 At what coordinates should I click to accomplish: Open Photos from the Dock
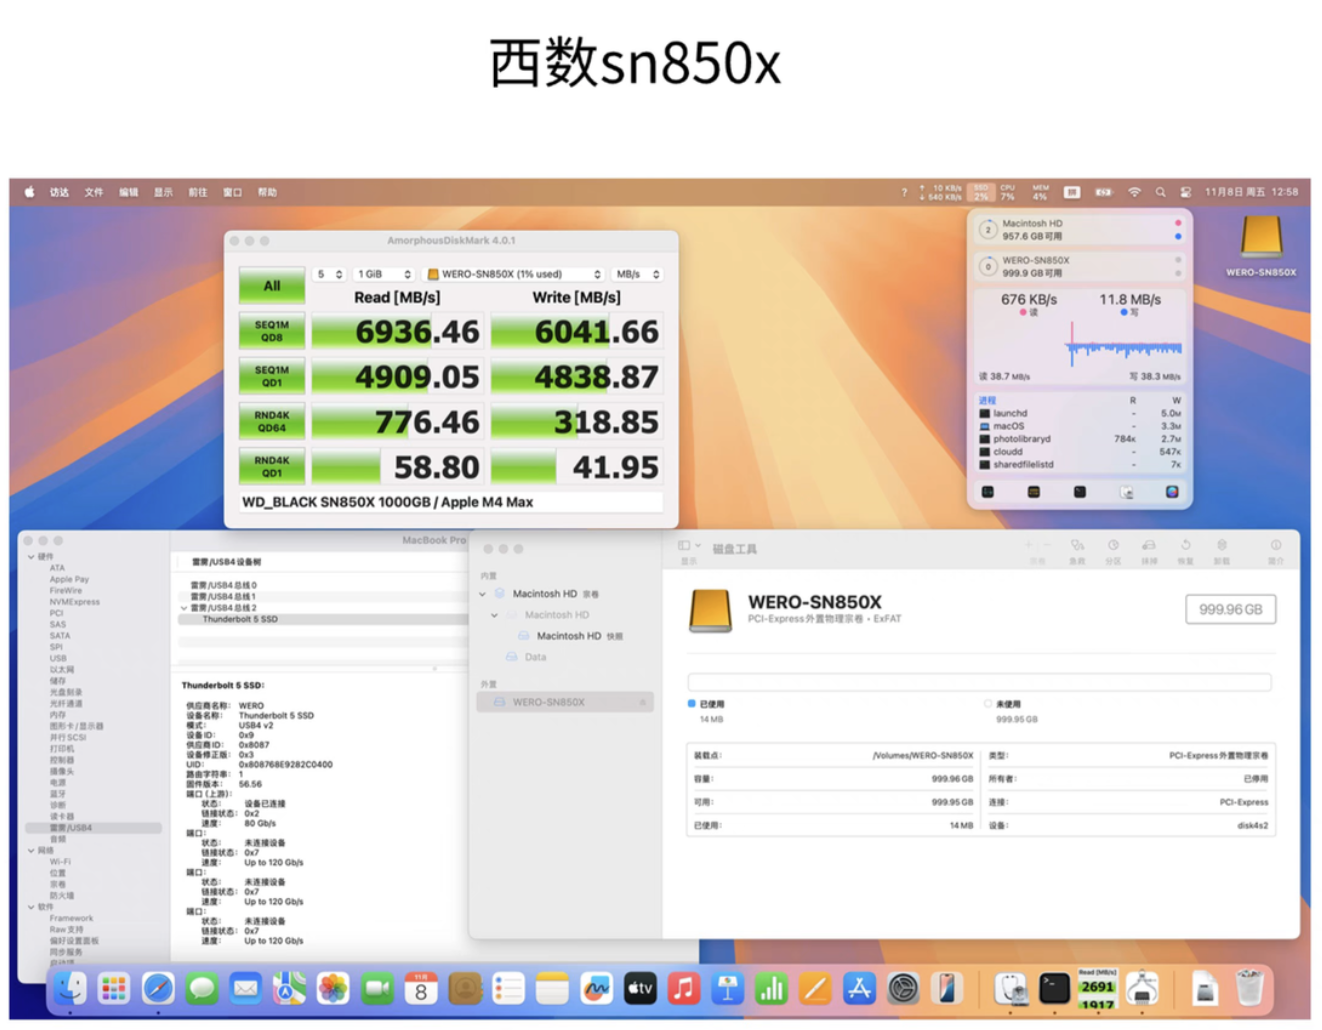pos(333,989)
